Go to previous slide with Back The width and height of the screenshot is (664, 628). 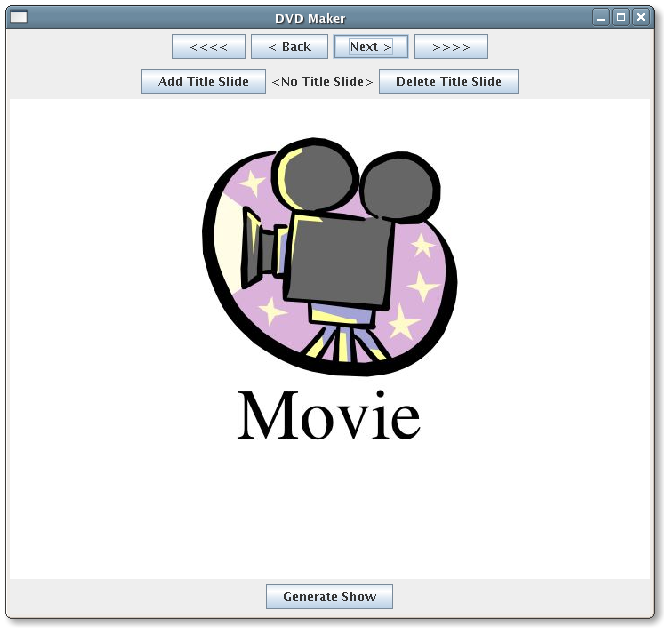pyautogui.click(x=289, y=47)
